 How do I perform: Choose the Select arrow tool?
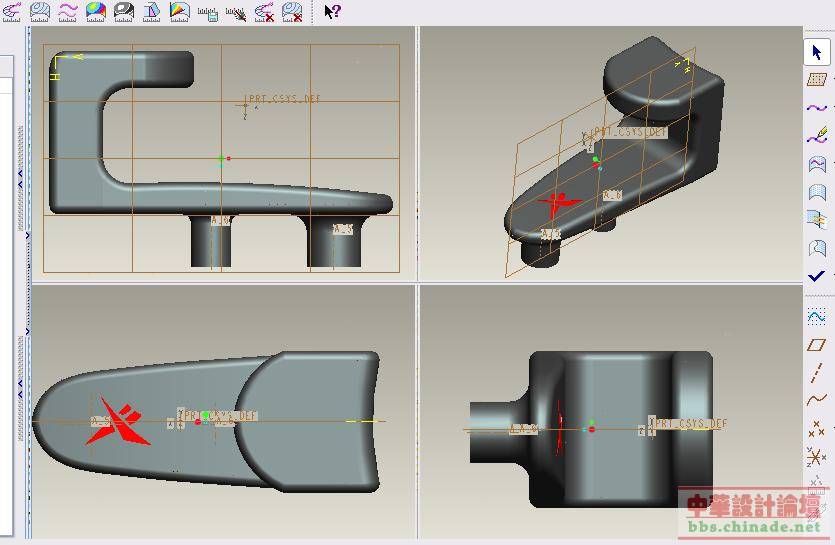(817, 52)
